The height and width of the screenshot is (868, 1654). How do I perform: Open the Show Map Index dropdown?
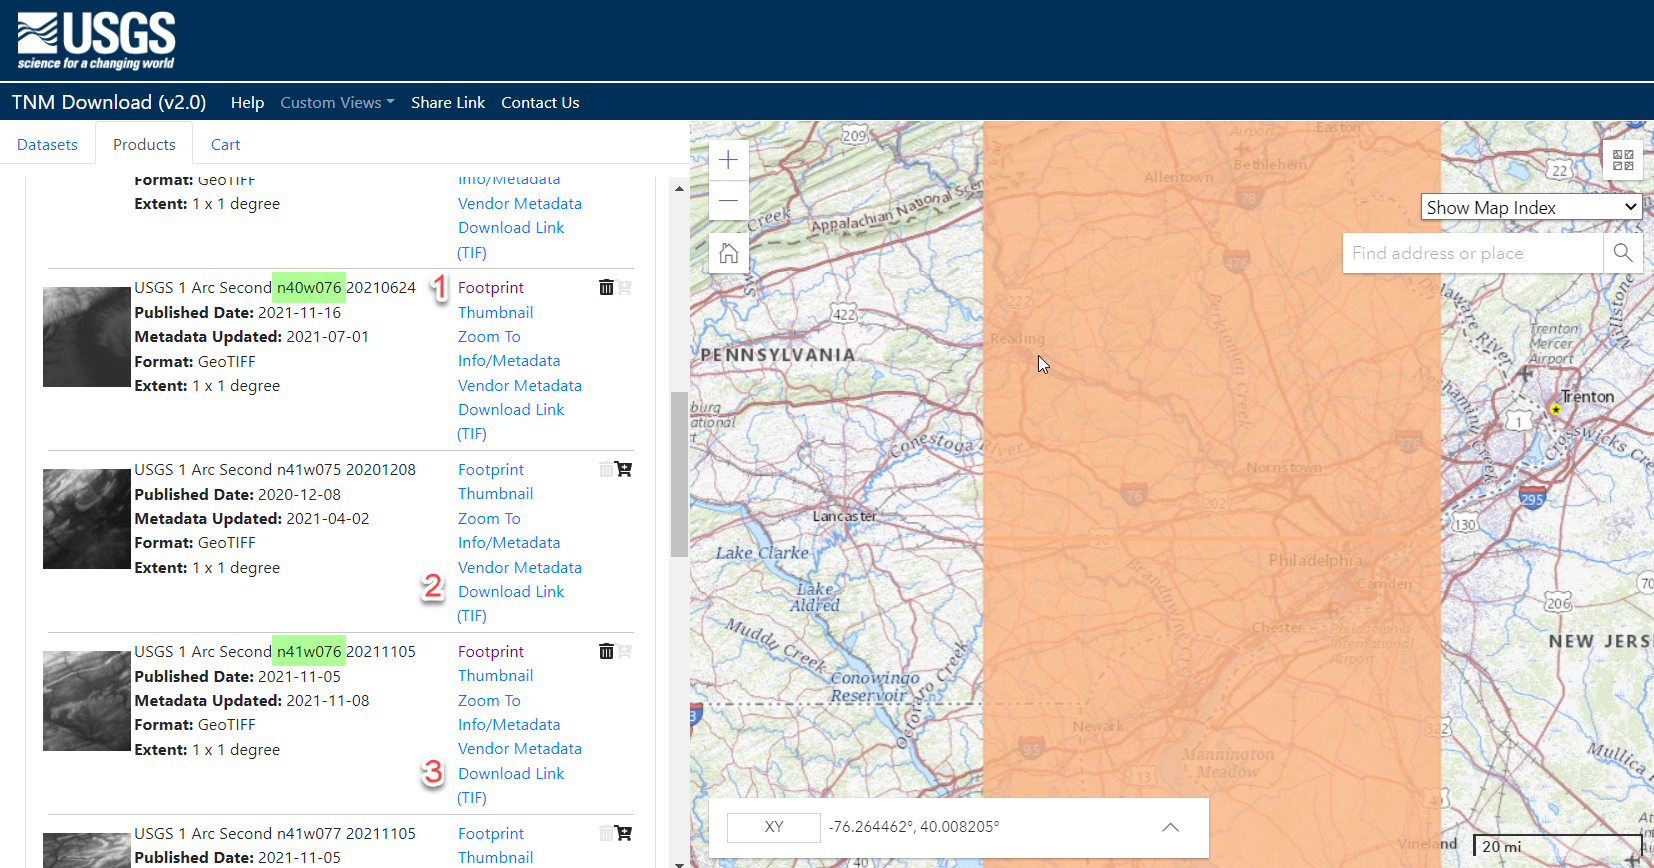[x=1531, y=207]
